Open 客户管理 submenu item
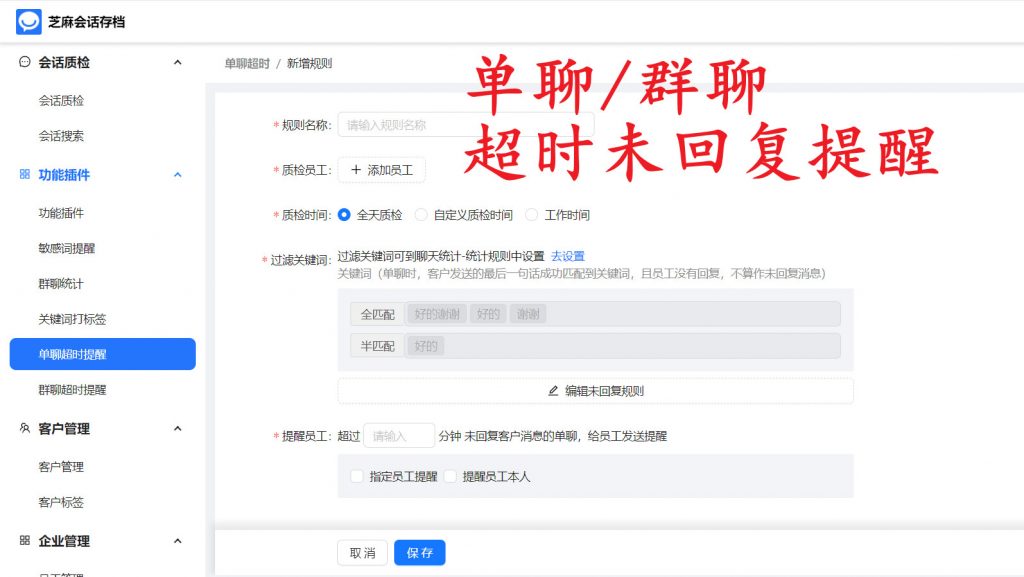This screenshot has width=1024, height=577. tap(61, 467)
